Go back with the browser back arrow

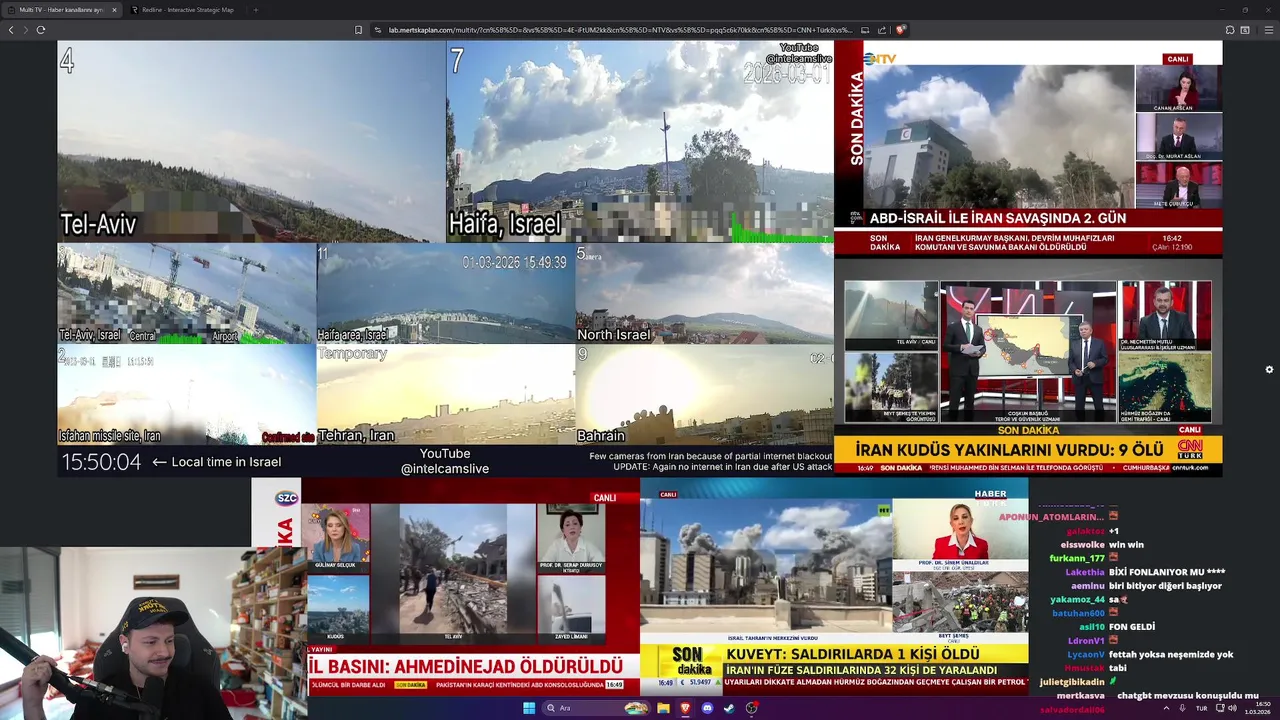coord(11,30)
